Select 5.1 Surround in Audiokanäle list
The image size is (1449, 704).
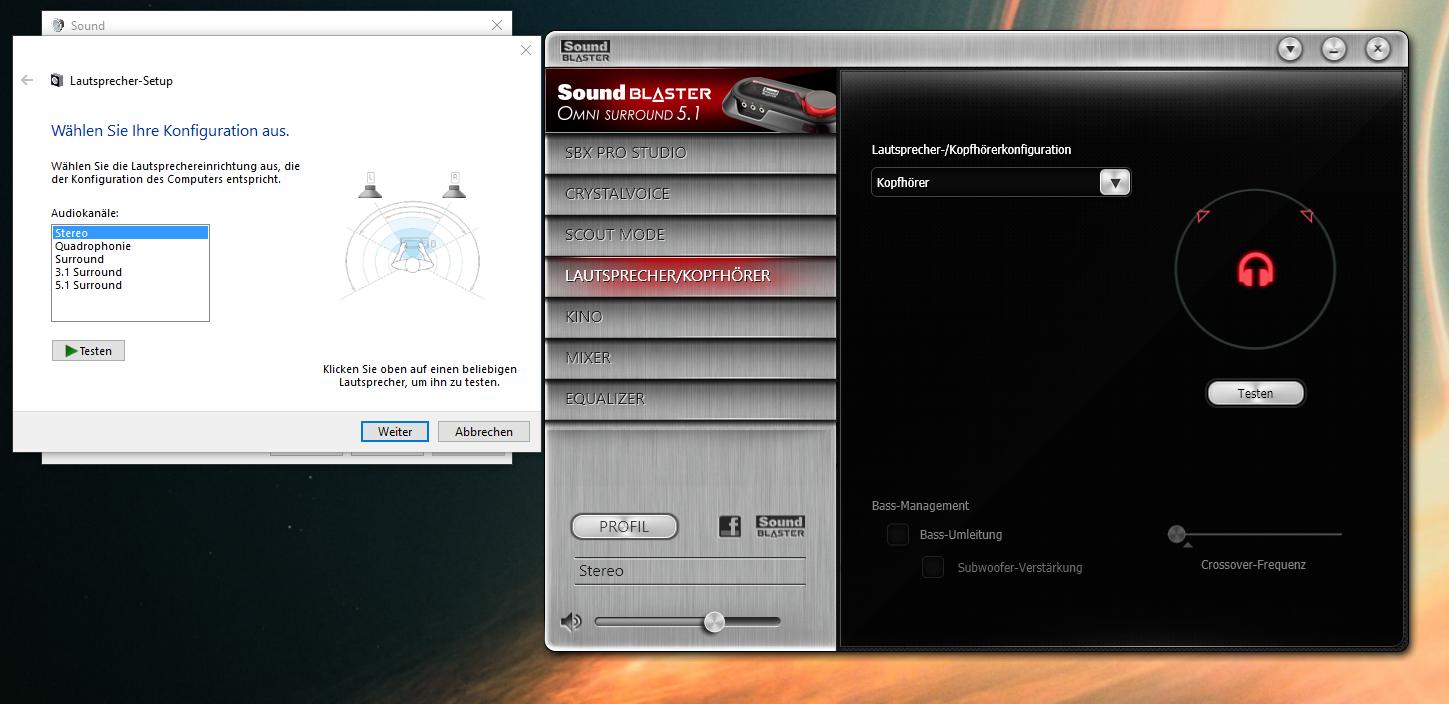(x=130, y=285)
